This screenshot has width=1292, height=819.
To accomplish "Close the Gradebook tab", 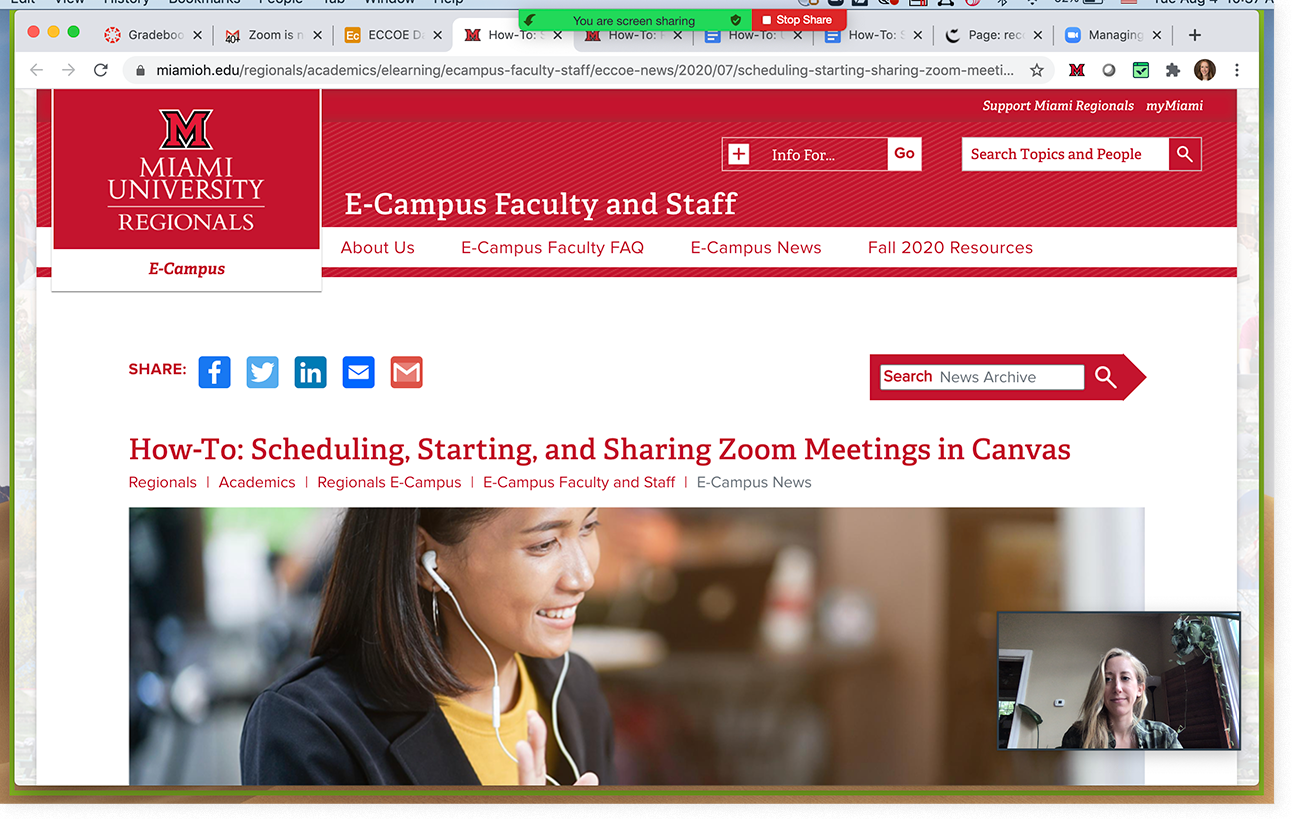I will coord(197,35).
